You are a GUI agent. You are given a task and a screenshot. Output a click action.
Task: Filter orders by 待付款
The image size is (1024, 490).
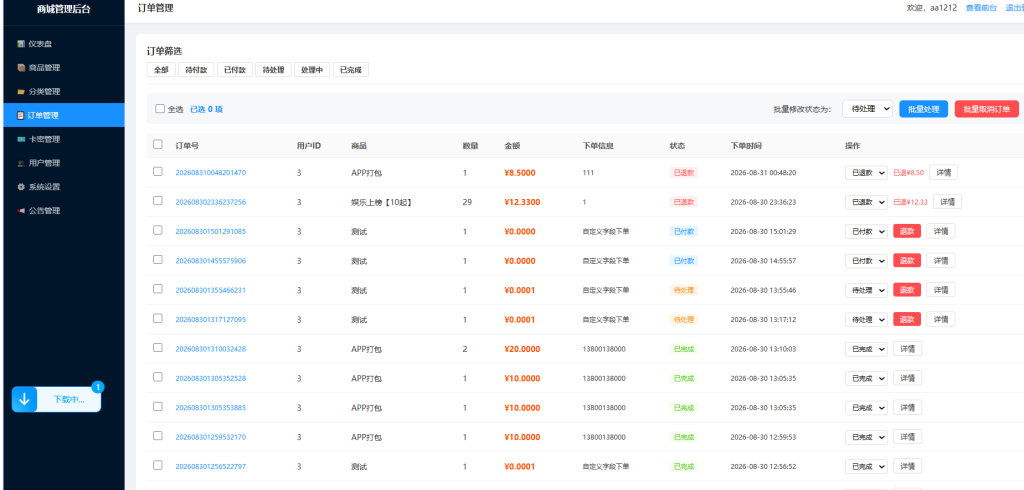click(196, 70)
